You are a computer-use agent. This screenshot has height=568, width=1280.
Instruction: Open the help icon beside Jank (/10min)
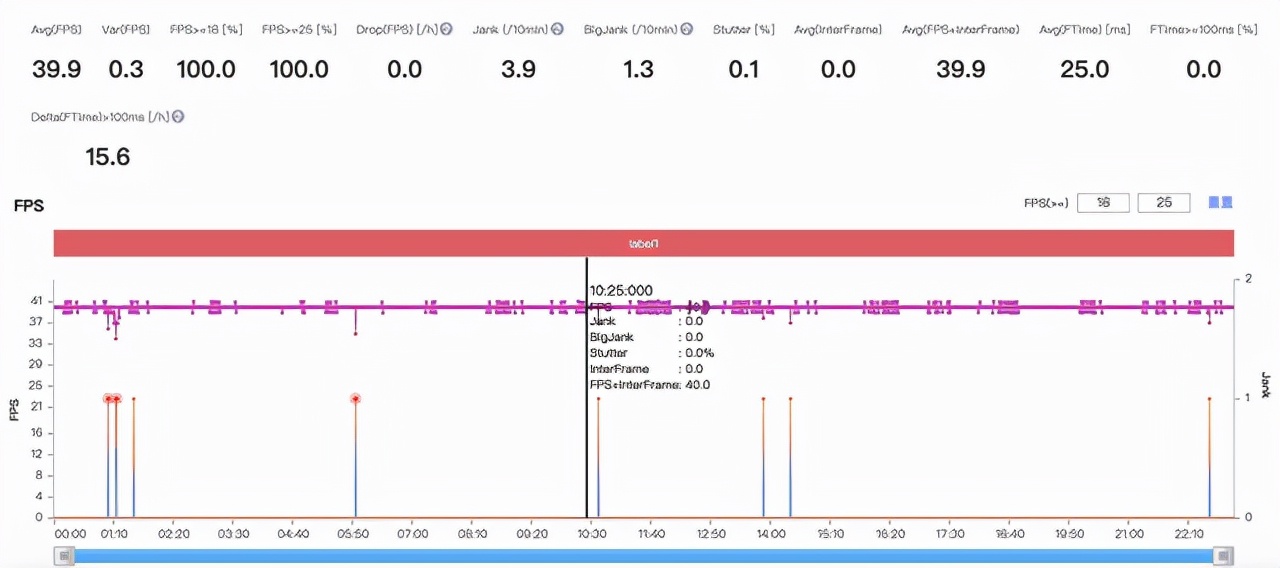557,30
